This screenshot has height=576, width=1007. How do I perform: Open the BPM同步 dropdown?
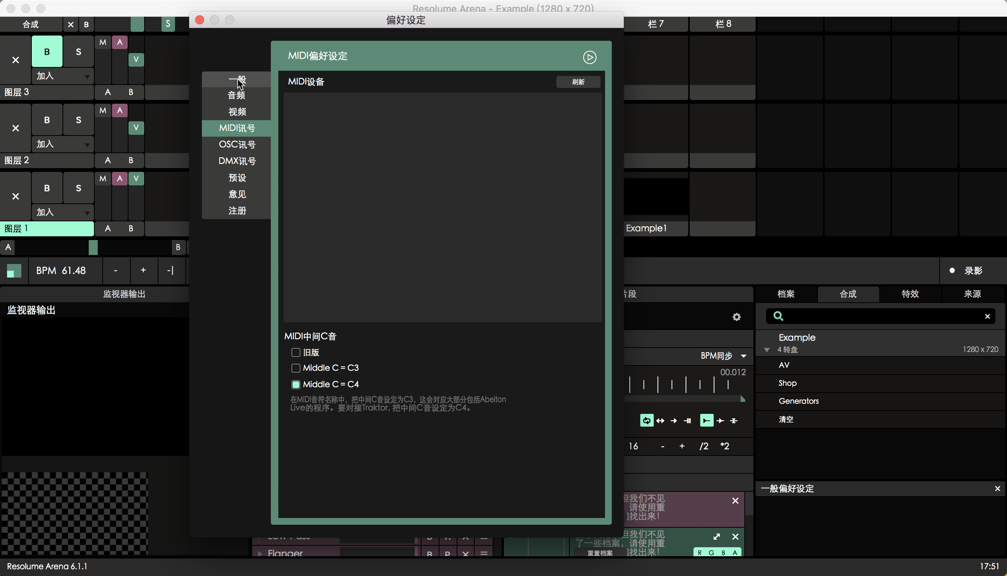pyautogui.click(x=720, y=355)
